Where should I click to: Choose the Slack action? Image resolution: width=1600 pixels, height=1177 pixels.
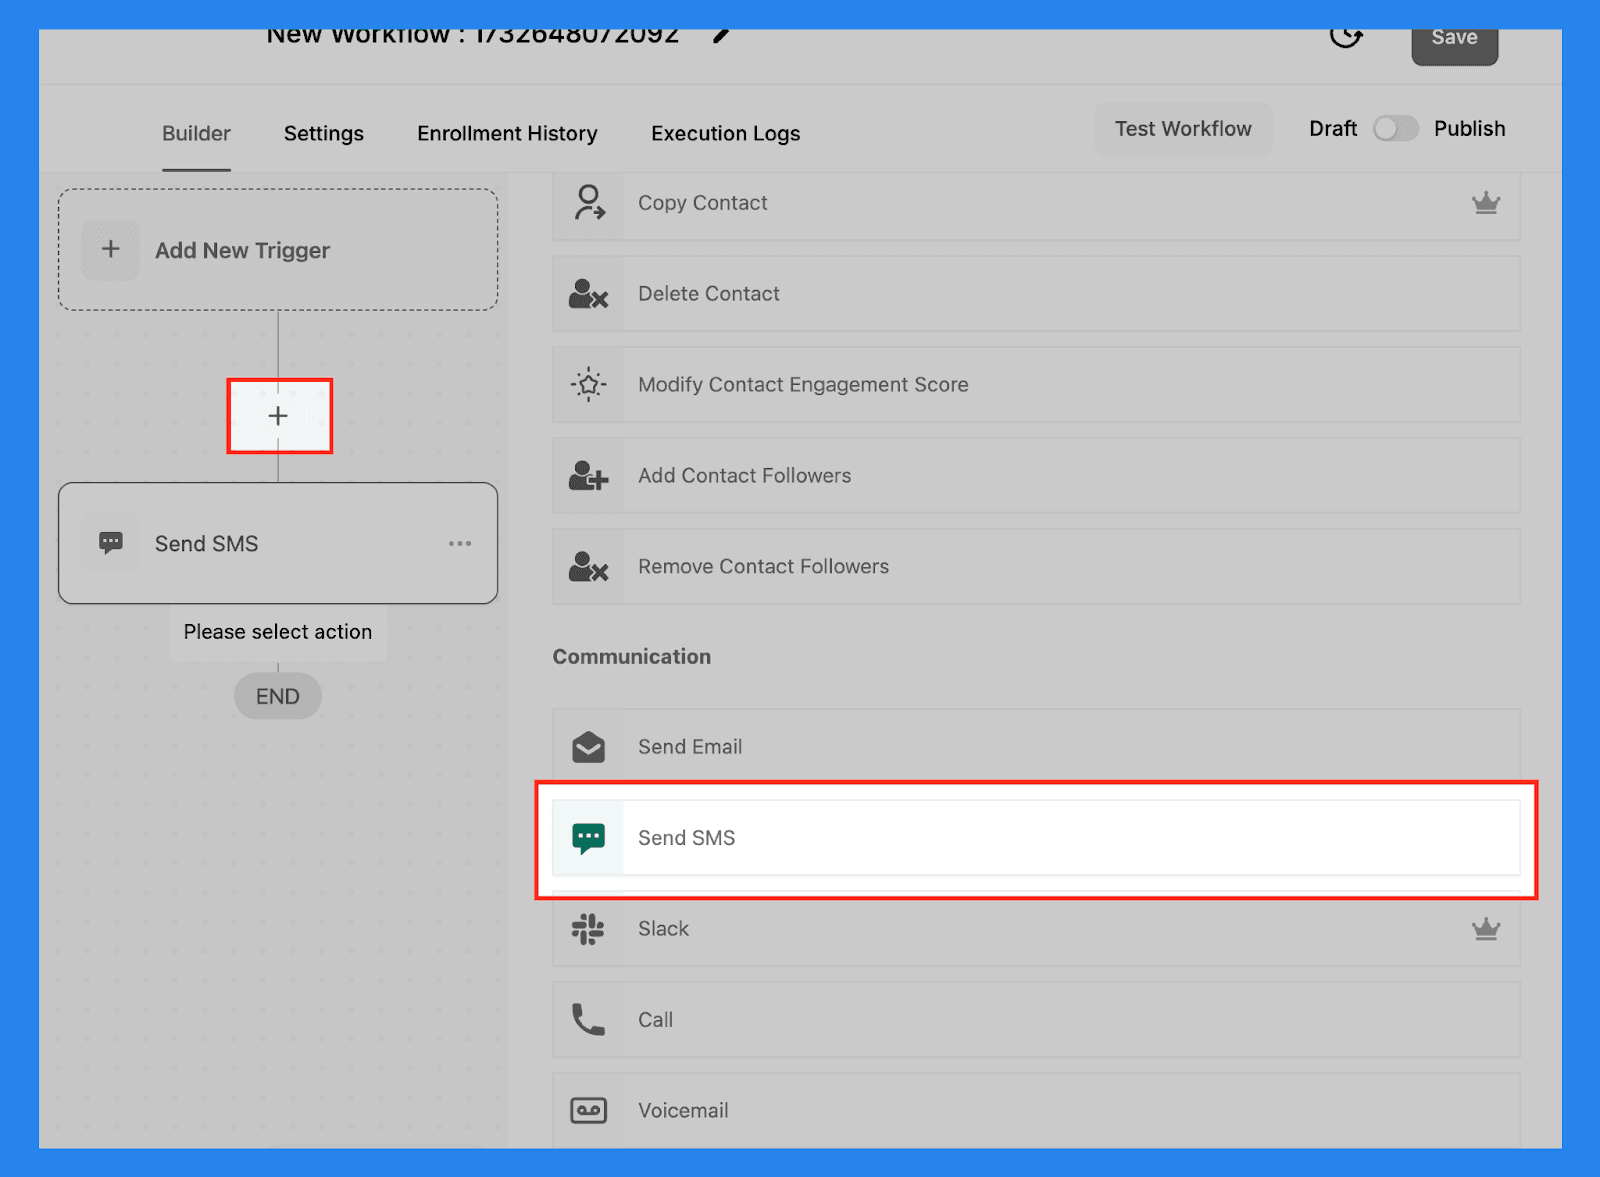click(1036, 929)
